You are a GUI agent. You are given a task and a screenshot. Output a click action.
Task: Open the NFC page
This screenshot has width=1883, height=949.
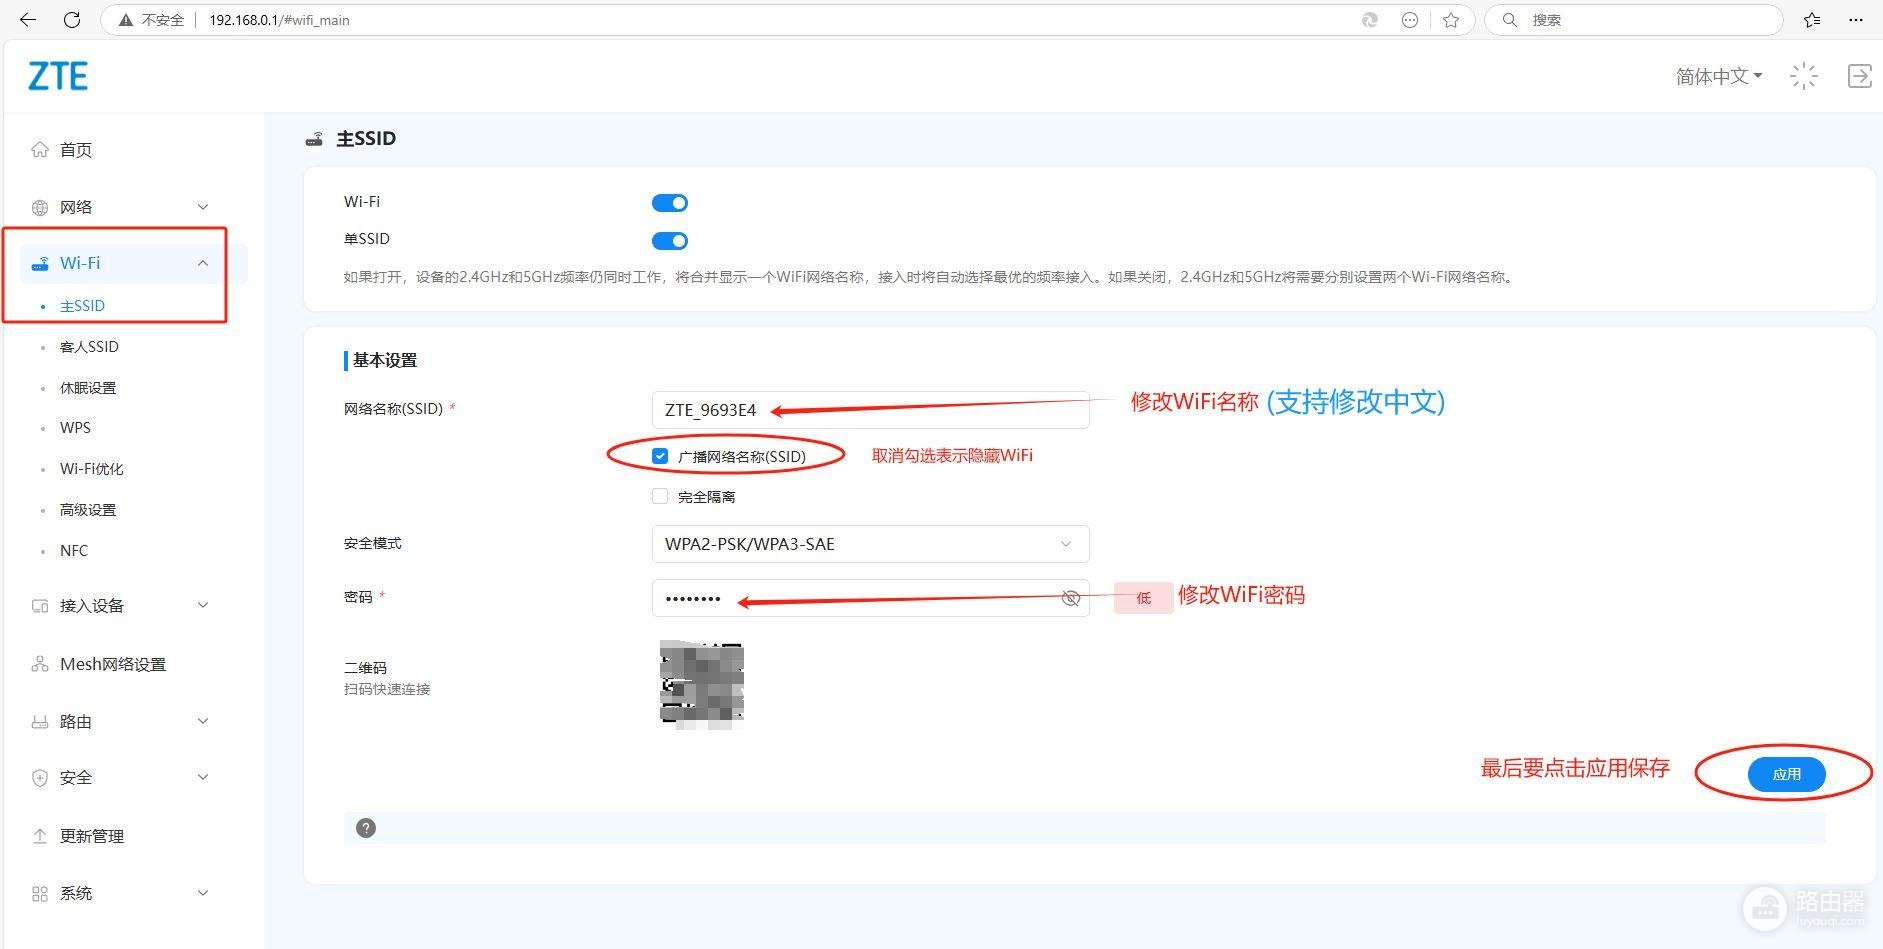coord(74,551)
